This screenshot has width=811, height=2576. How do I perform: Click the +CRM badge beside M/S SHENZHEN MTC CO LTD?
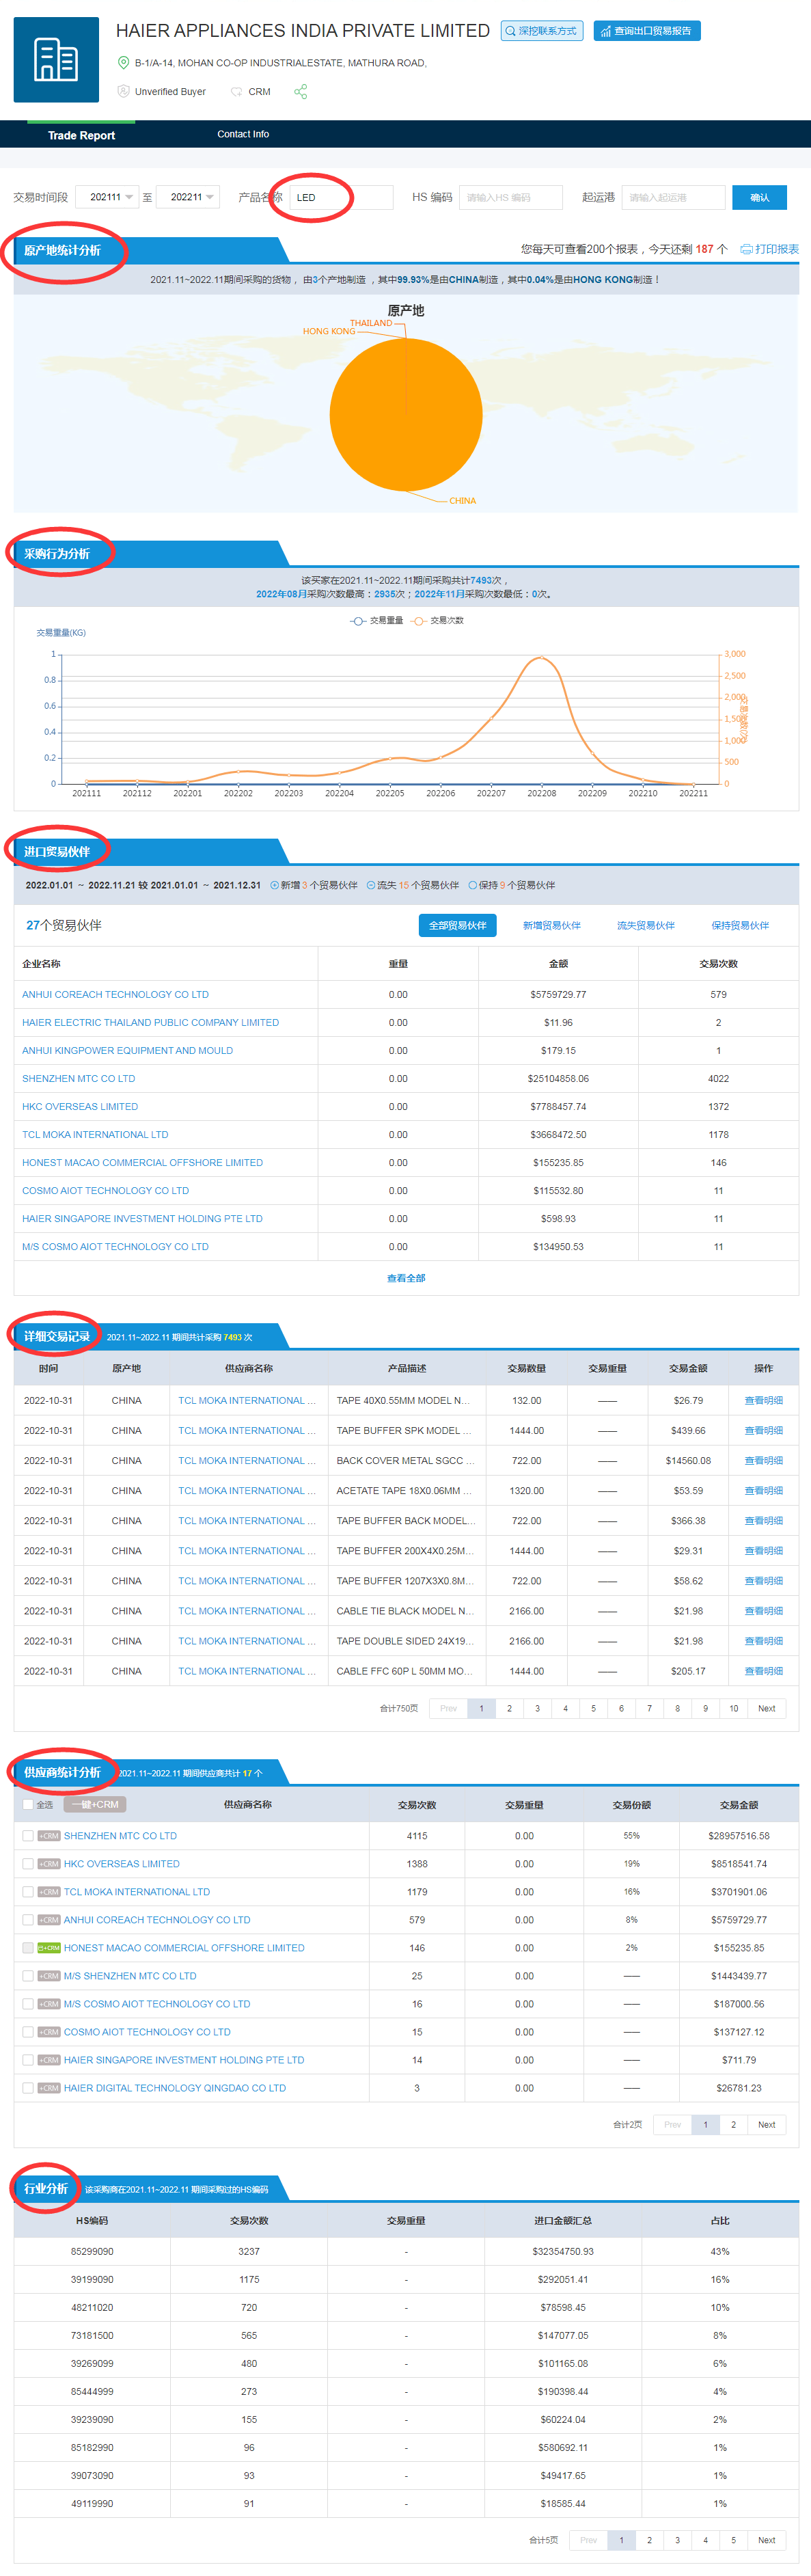pos(49,1976)
